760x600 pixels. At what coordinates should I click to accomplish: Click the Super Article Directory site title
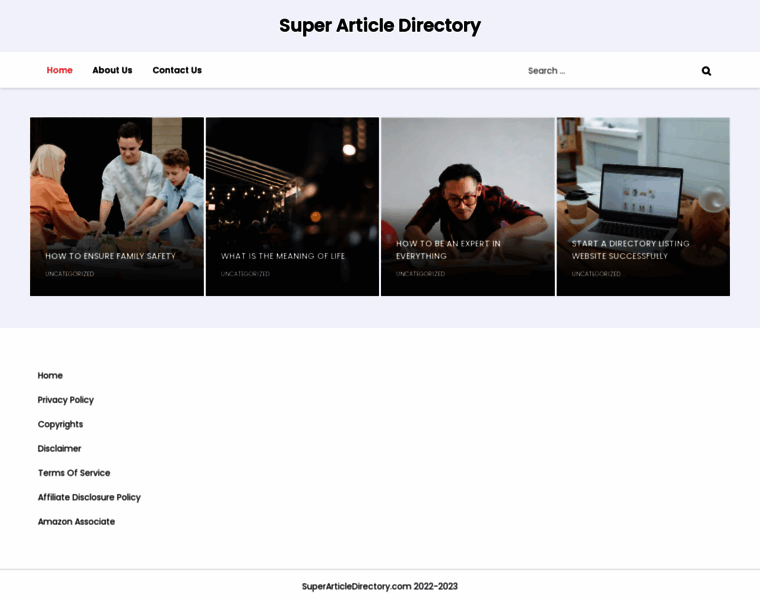click(380, 25)
